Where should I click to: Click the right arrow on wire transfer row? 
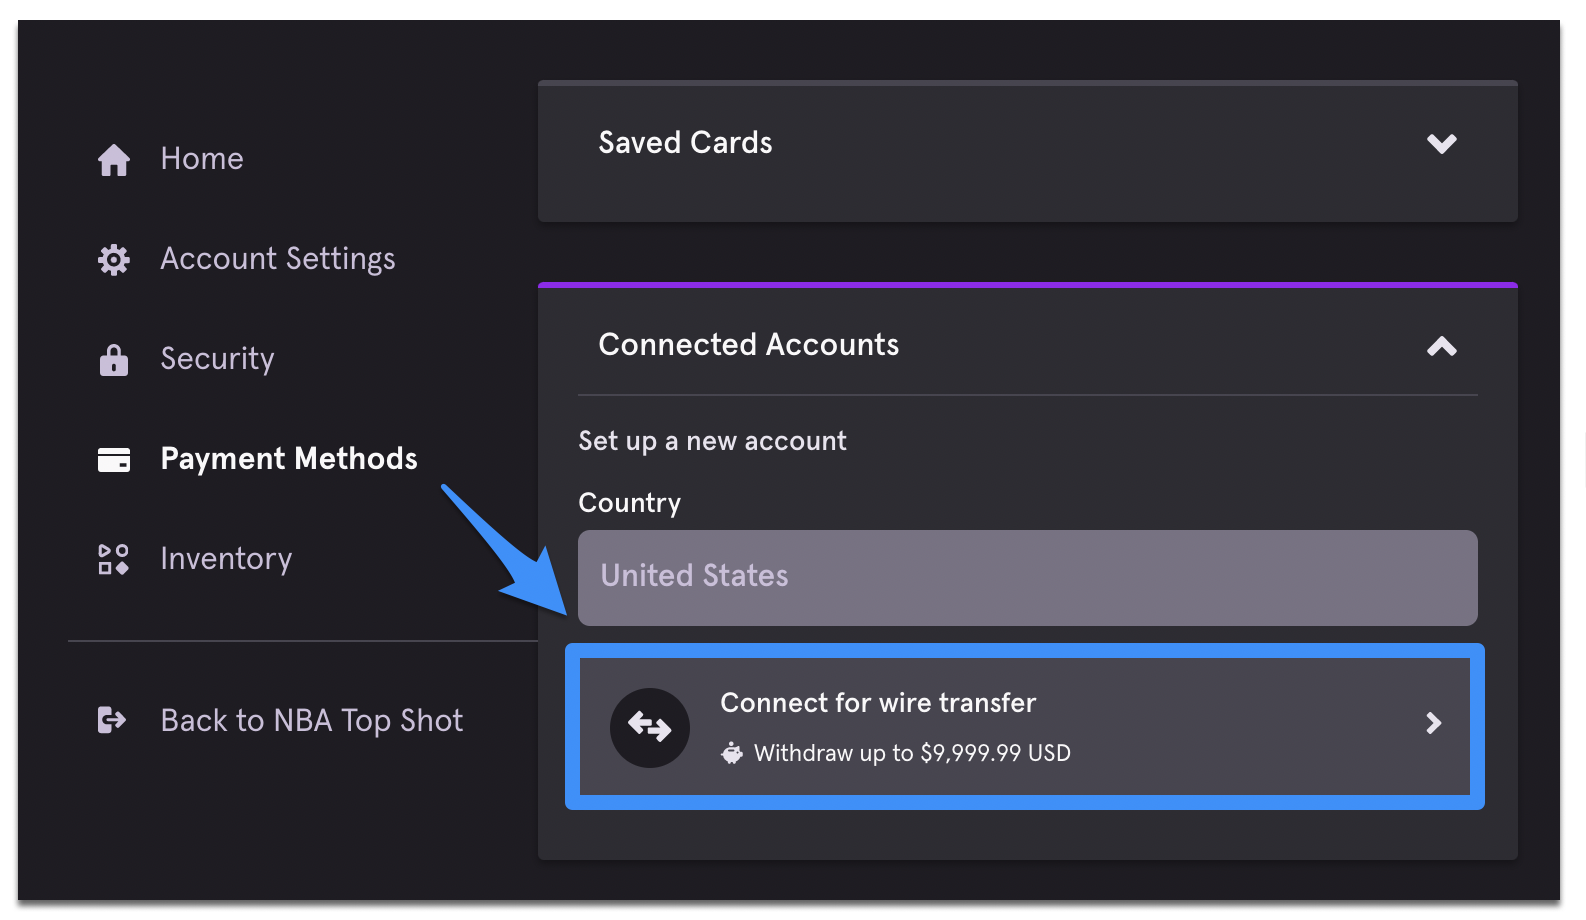[1433, 723]
